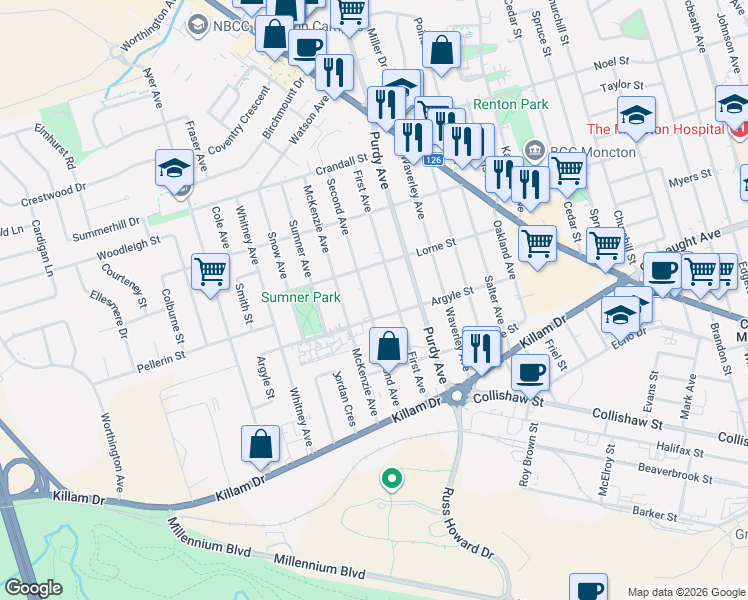This screenshot has height=600, width=748.
Task: Open the Google logo link
Action: click(34, 588)
